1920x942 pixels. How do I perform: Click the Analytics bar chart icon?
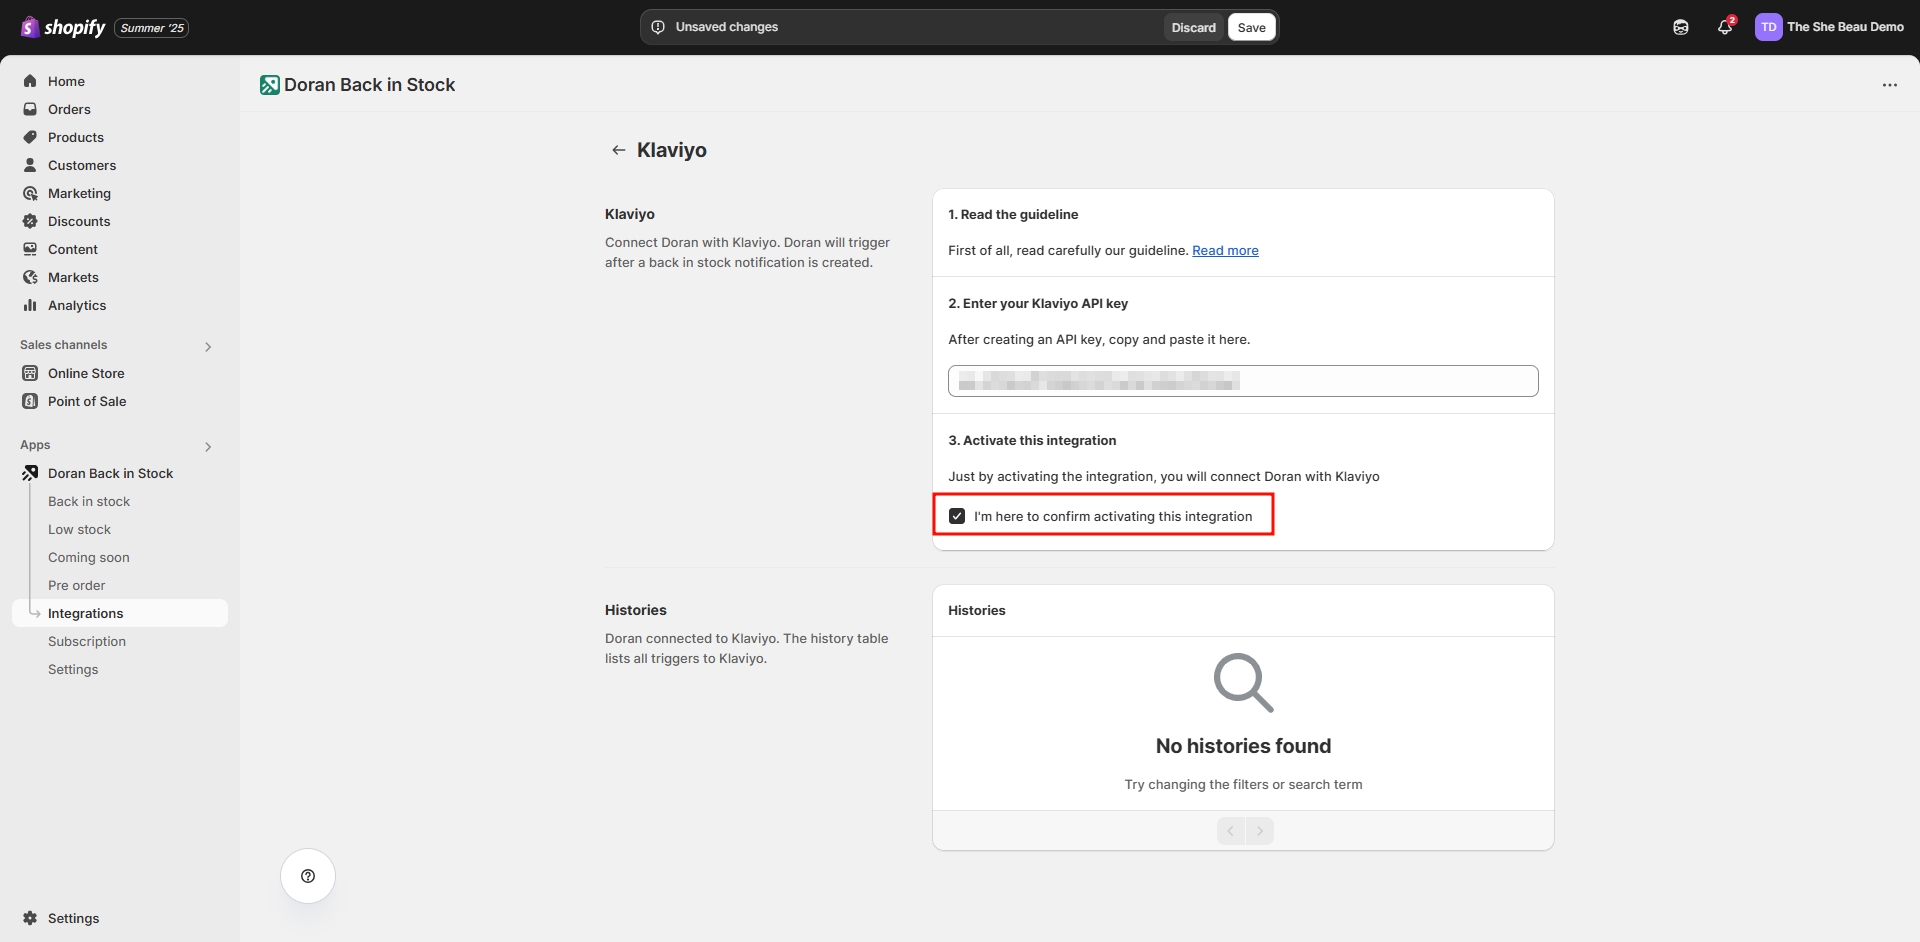point(30,305)
